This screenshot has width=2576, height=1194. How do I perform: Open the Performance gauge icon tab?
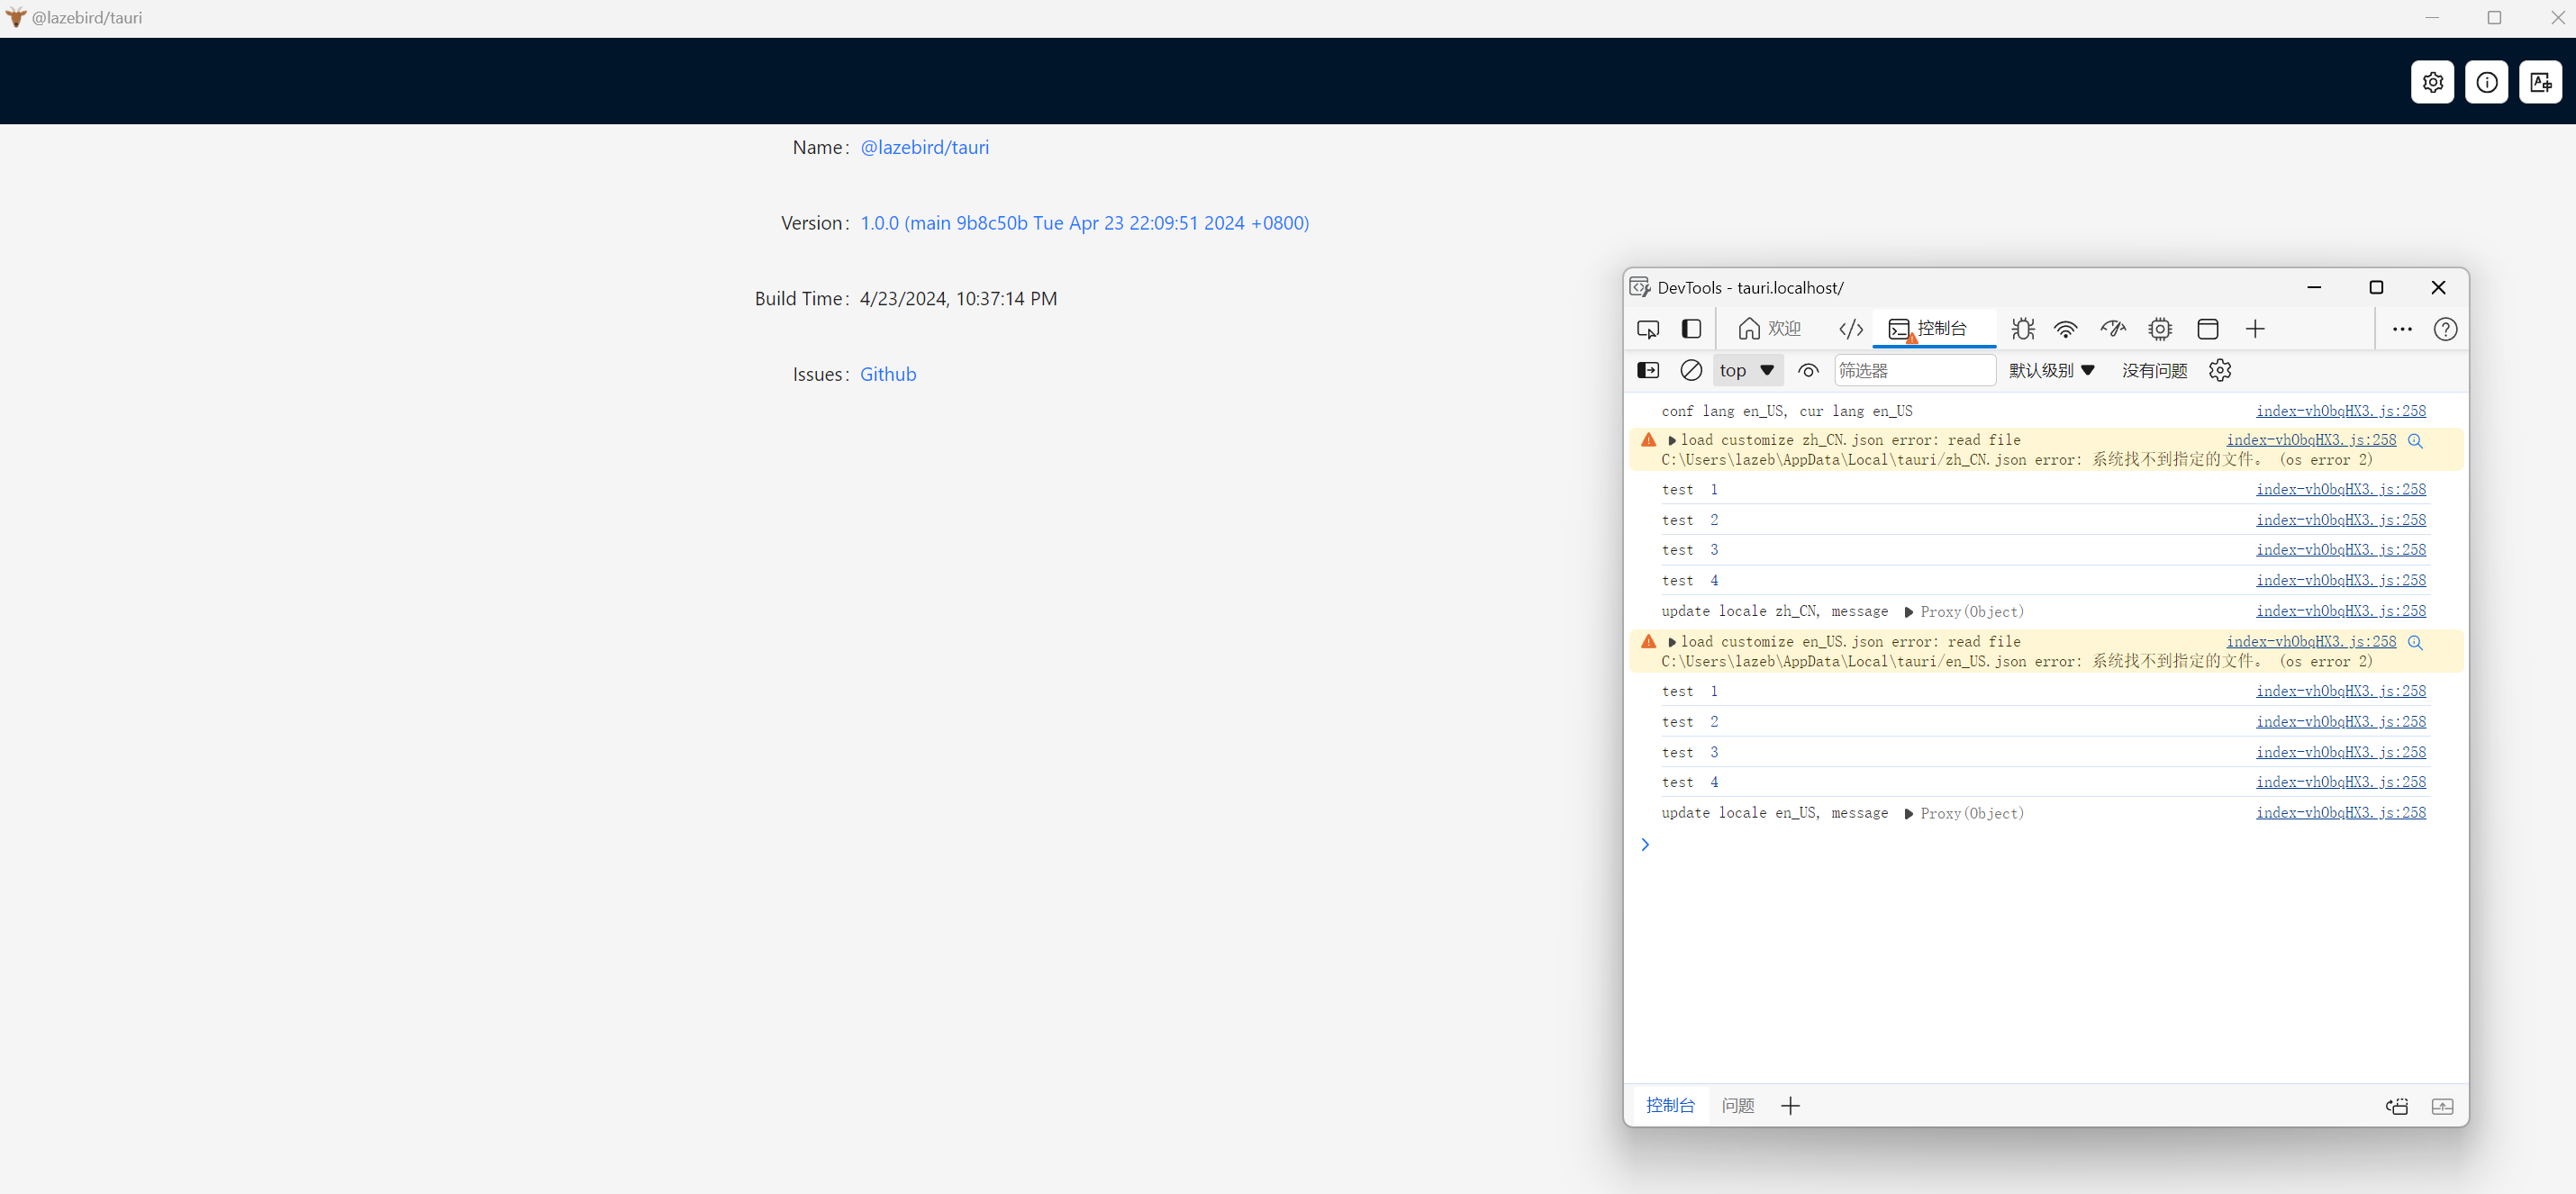(2112, 329)
